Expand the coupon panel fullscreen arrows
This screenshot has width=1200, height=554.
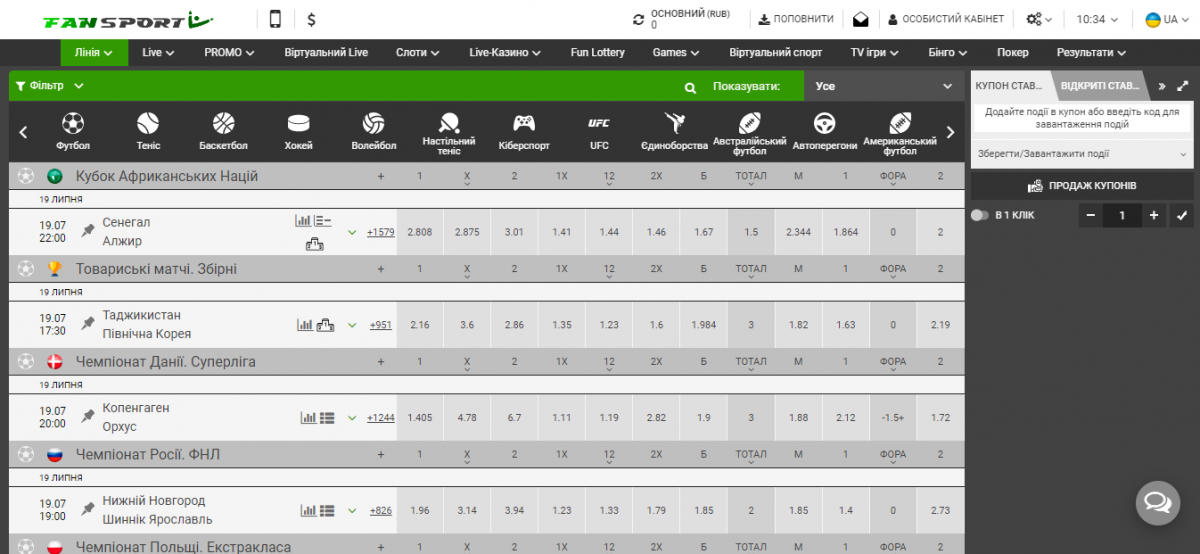click(x=1183, y=86)
